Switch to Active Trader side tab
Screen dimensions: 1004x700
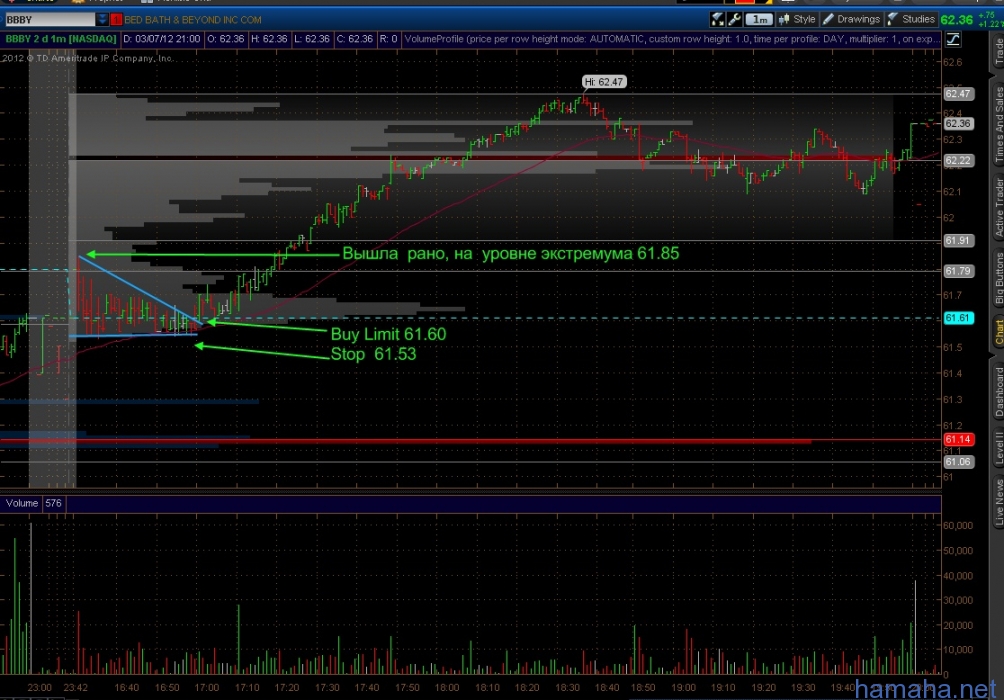[998, 208]
